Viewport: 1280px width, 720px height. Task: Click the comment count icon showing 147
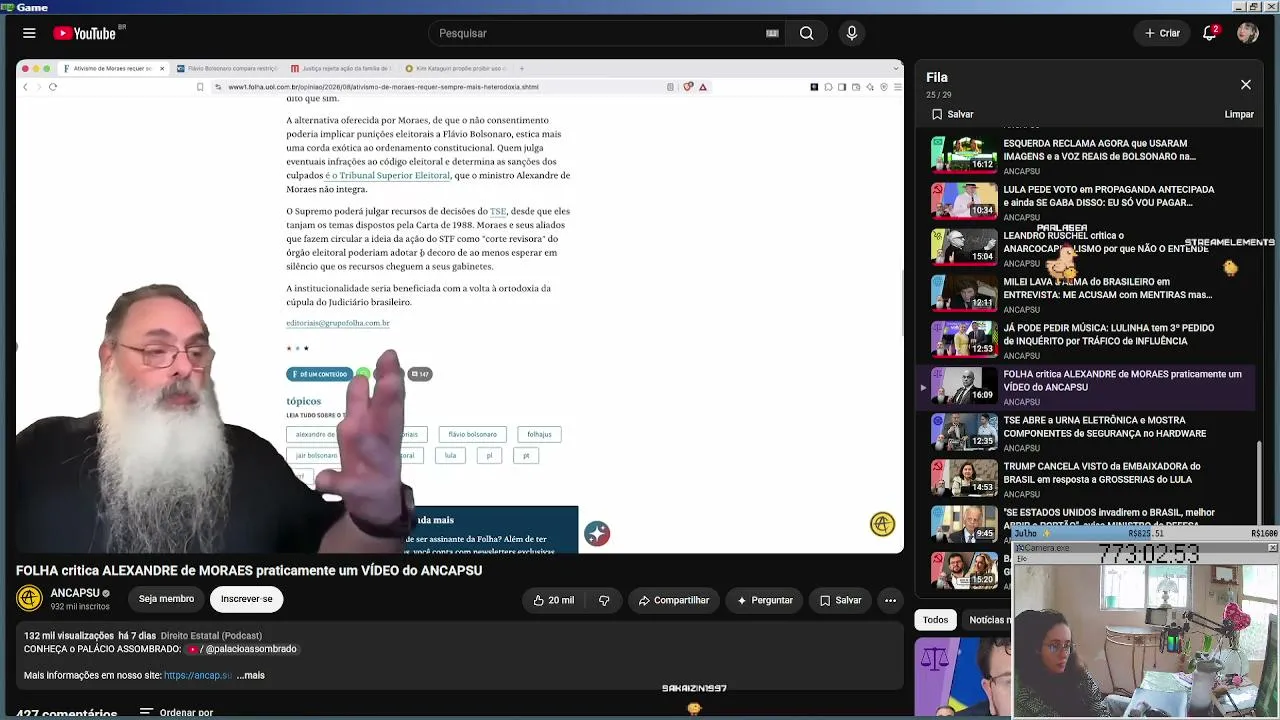coord(420,374)
